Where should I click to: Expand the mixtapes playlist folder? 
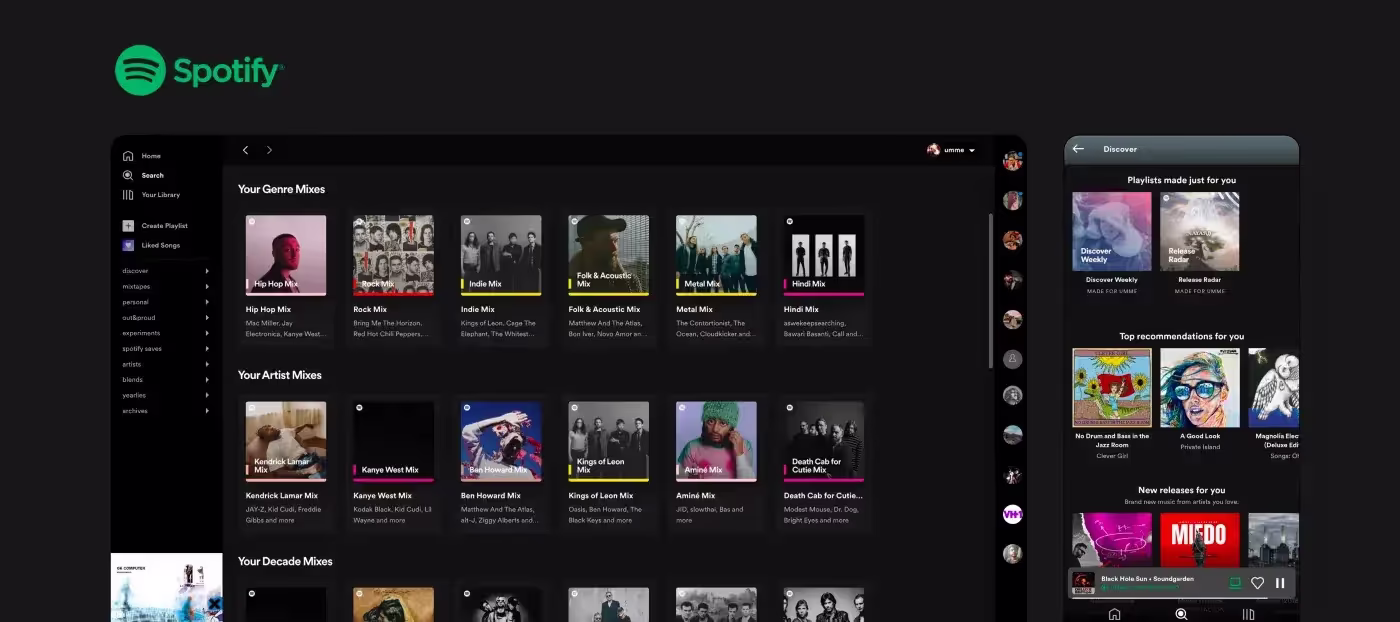tap(207, 287)
